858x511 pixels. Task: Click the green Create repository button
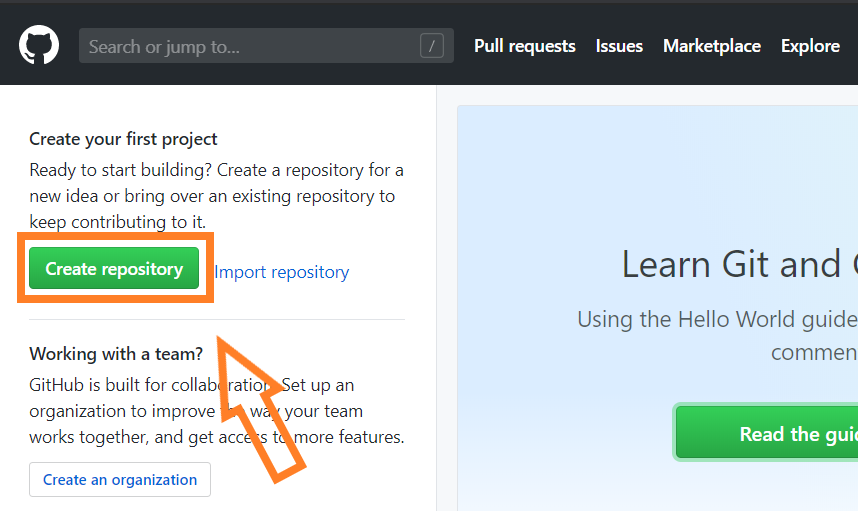coord(114,268)
